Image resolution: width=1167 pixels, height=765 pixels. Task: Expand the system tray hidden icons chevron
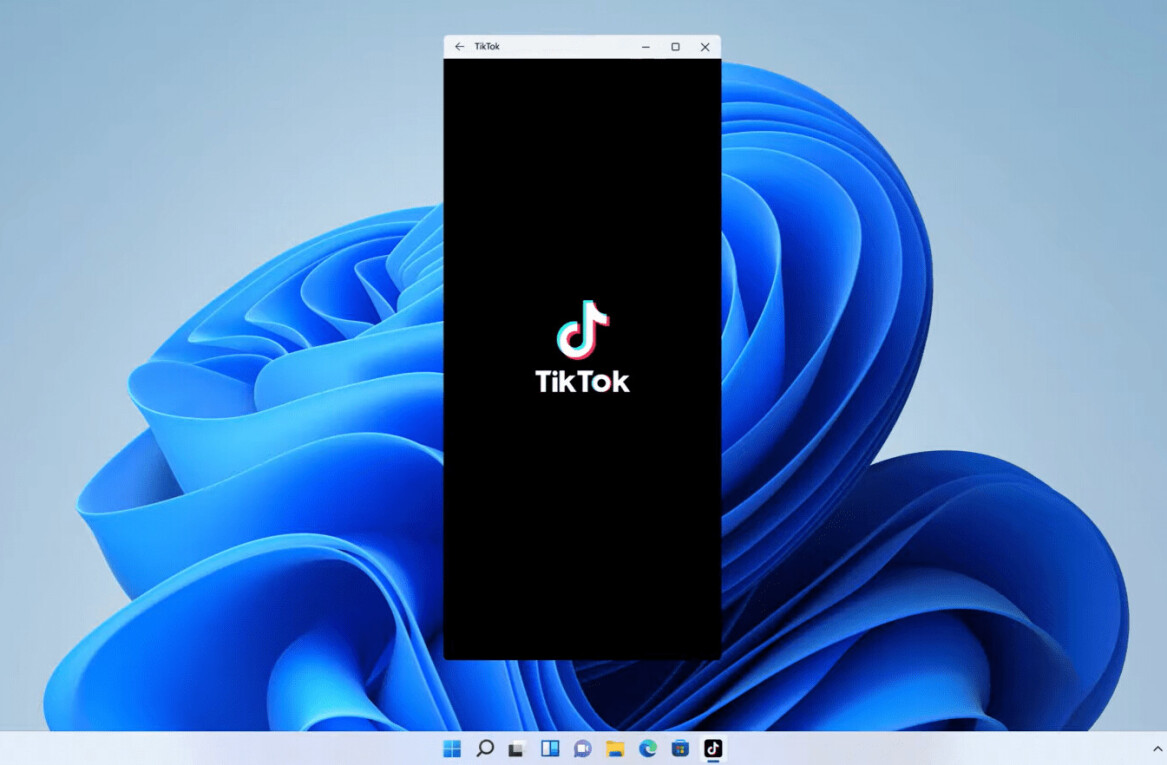click(1158, 748)
